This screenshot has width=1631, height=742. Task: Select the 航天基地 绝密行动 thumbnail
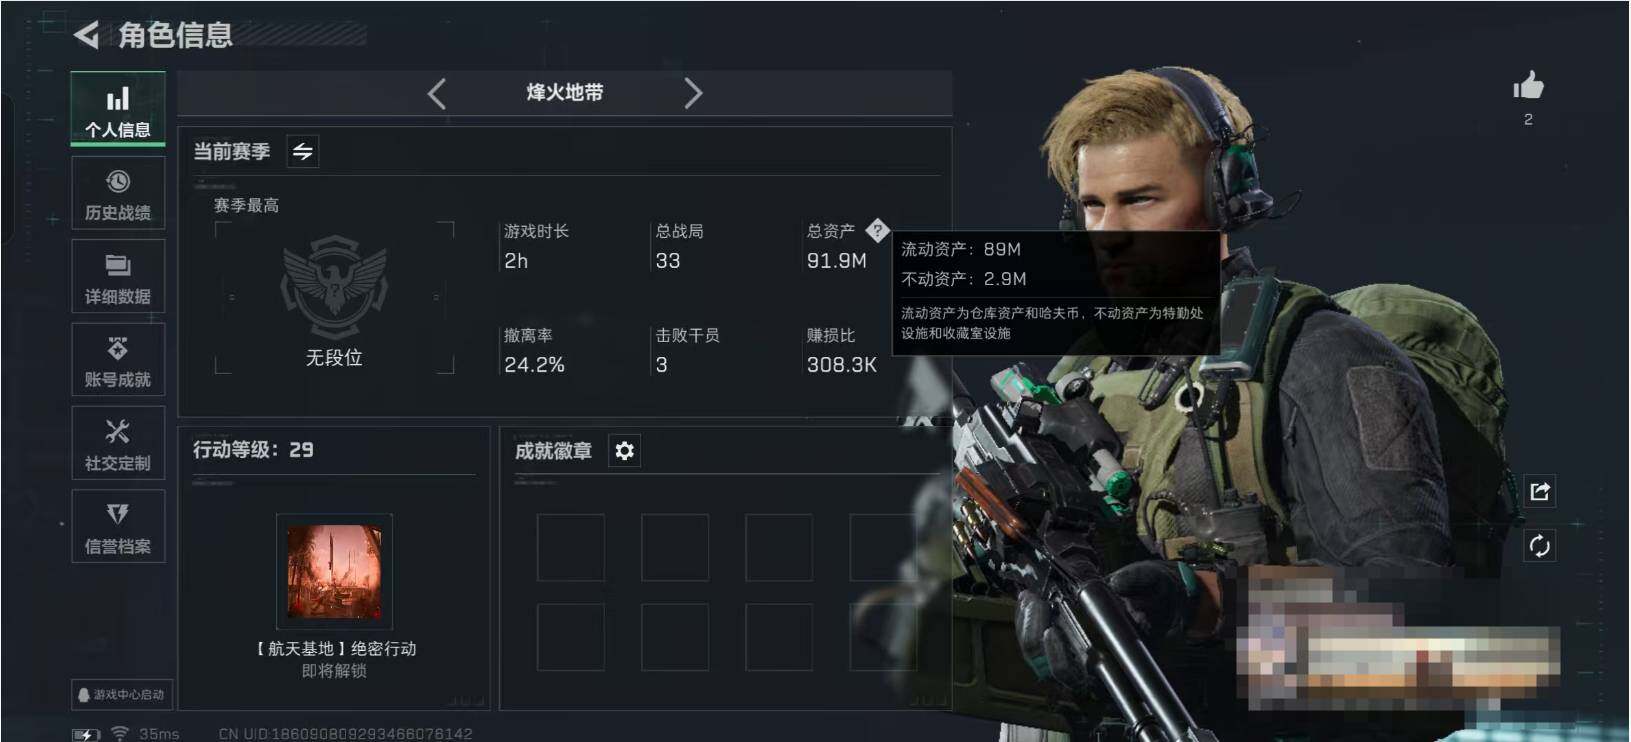click(x=334, y=572)
